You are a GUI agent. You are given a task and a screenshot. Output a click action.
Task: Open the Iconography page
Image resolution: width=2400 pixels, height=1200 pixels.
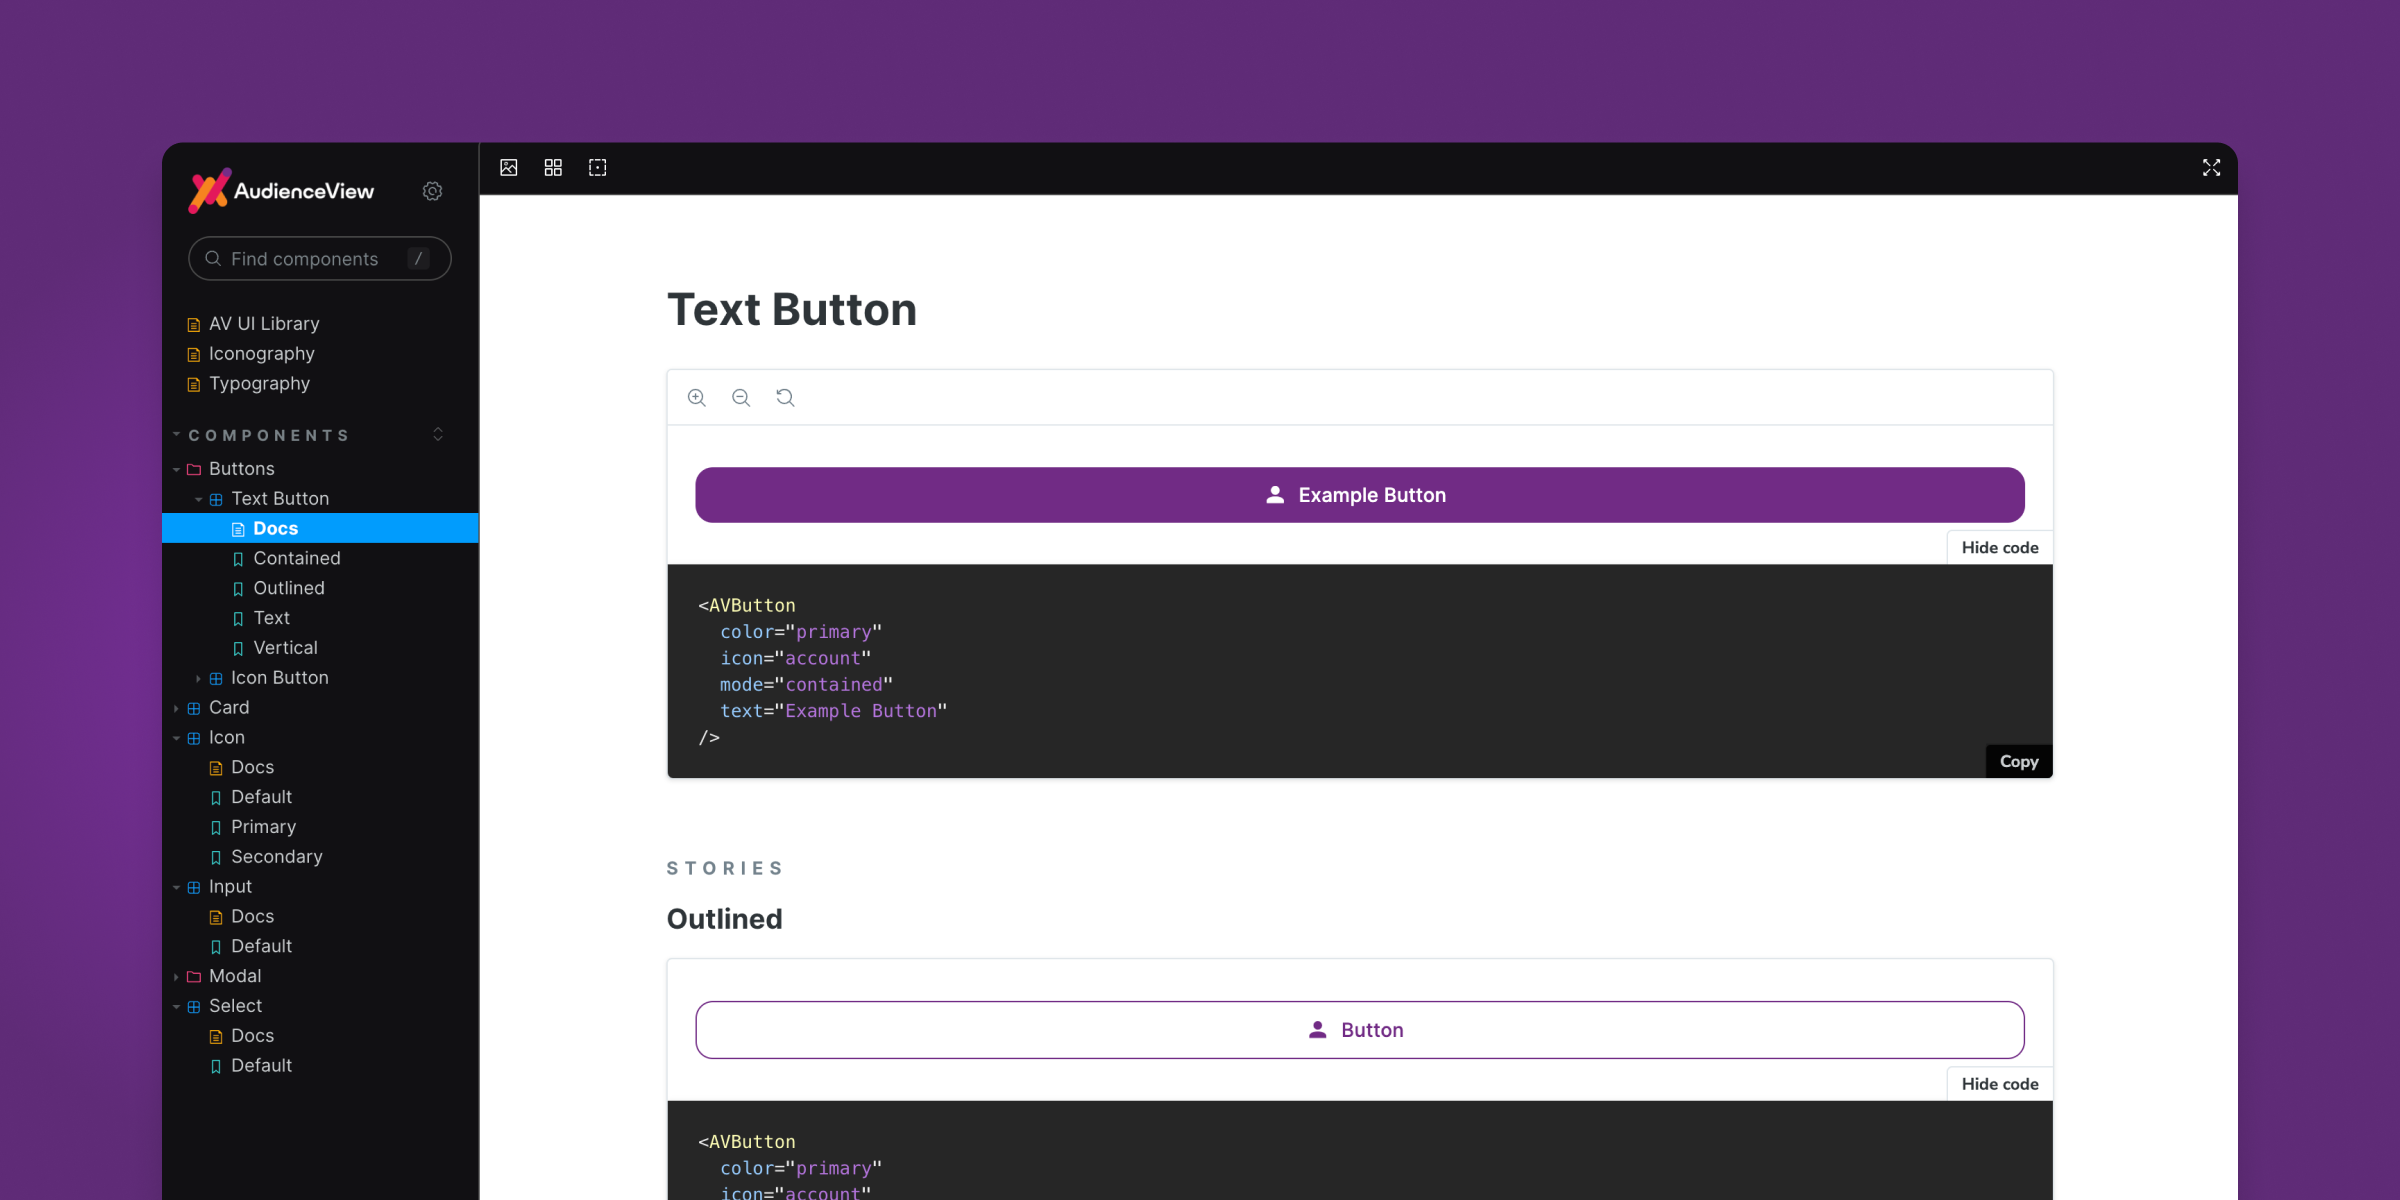click(261, 353)
